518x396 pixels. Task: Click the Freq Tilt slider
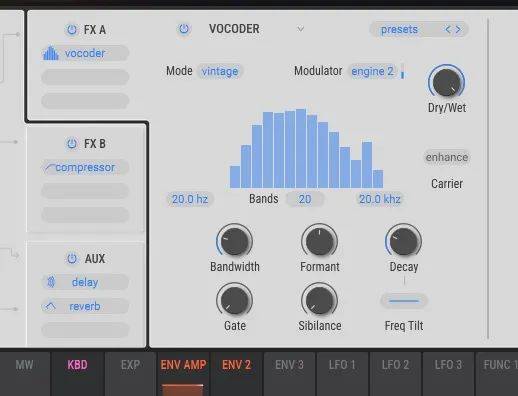coord(404,301)
